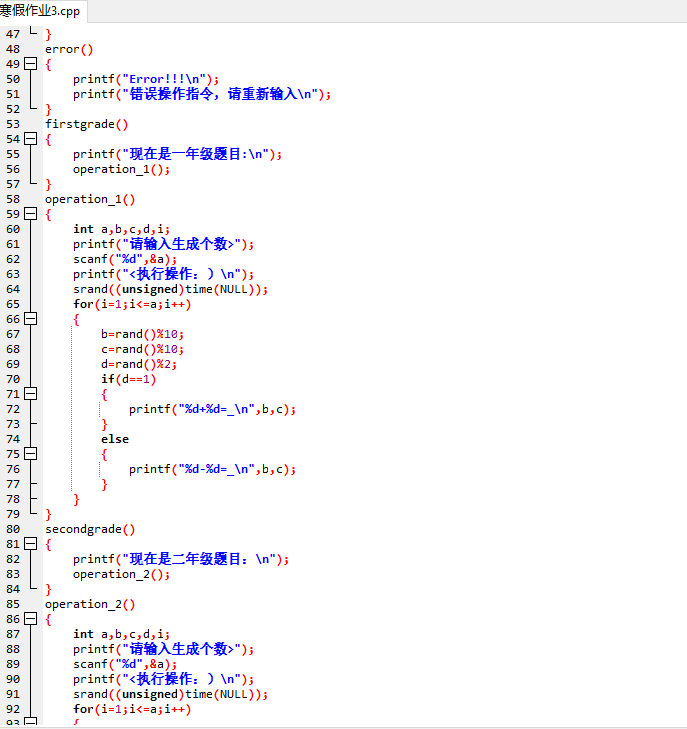Click d=rand()%2; statement

click(139, 364)
